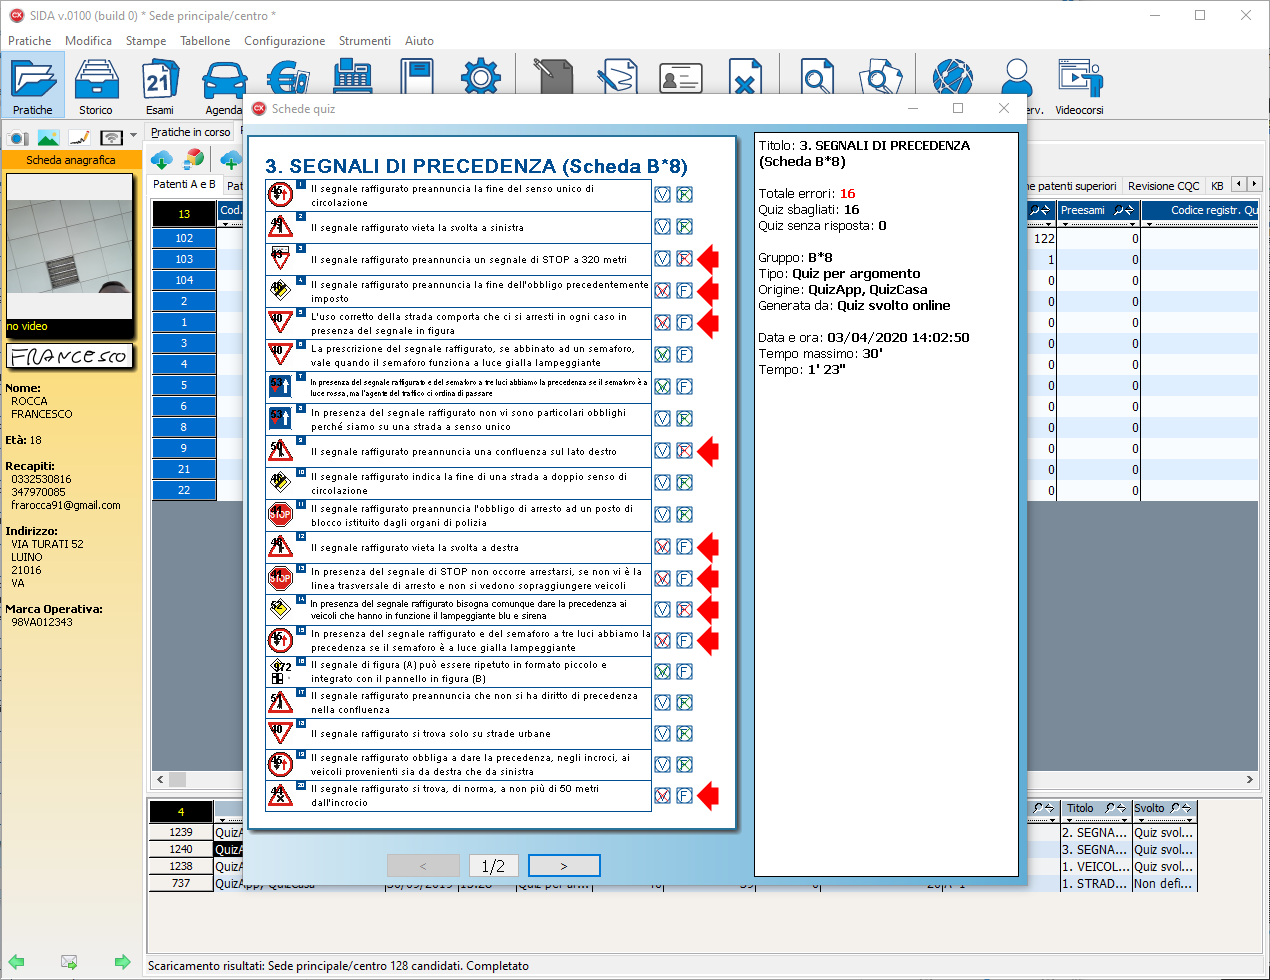1270x980 pixels.
Task: Open the Pratiche folder icon
Action: (33, 86)
